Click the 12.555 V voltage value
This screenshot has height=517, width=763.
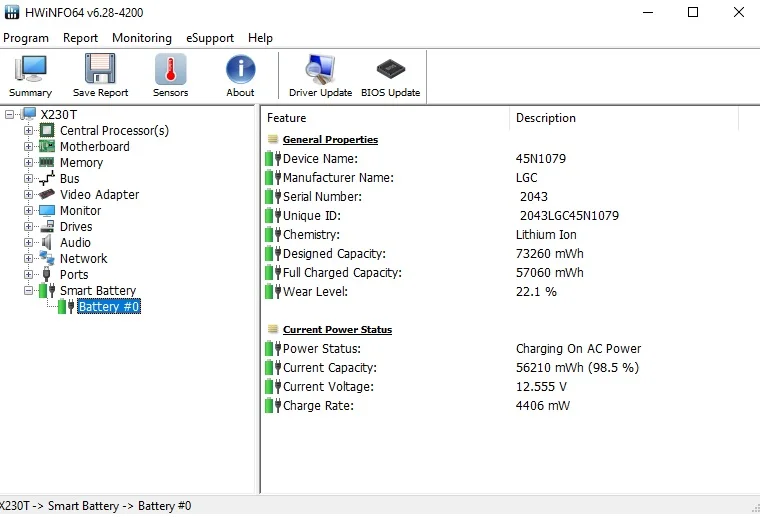[541, 387]
